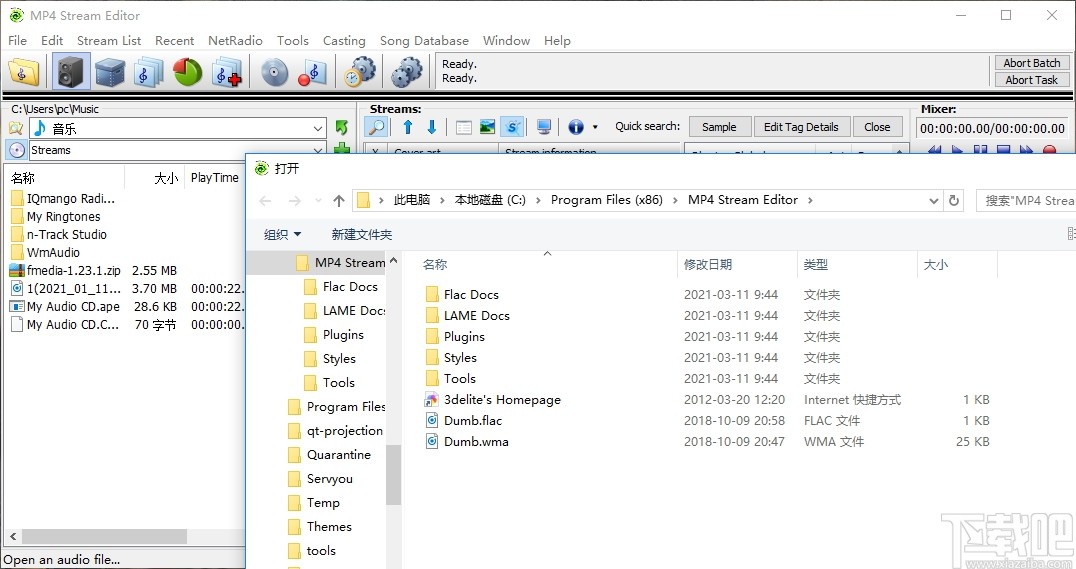Image resolution: width=1076 pixels, height=569 pixels.
Task: Click the Abort Batch button
Action: tap(1031, 62)
